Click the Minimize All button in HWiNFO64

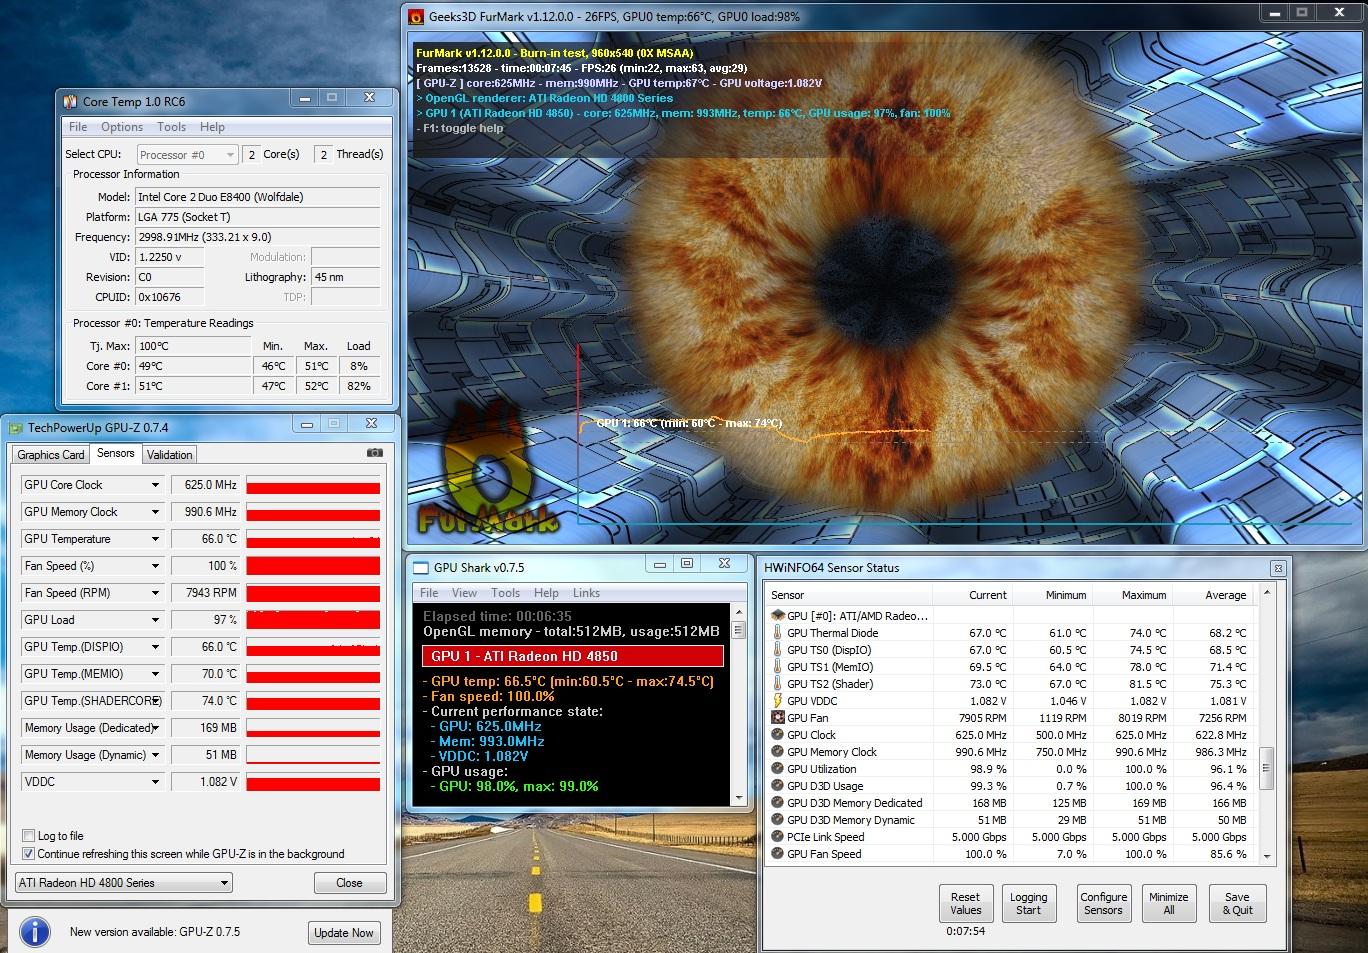(x=1169, y=903)
